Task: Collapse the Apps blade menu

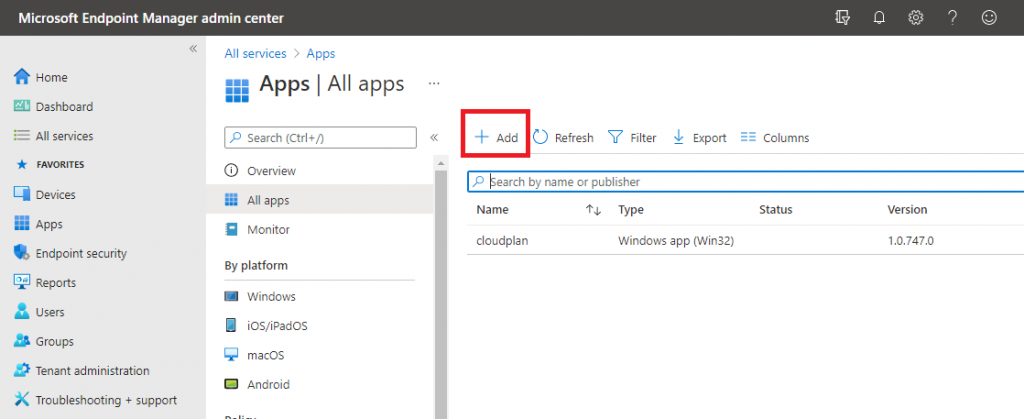Action: click(x=434, y=137)
